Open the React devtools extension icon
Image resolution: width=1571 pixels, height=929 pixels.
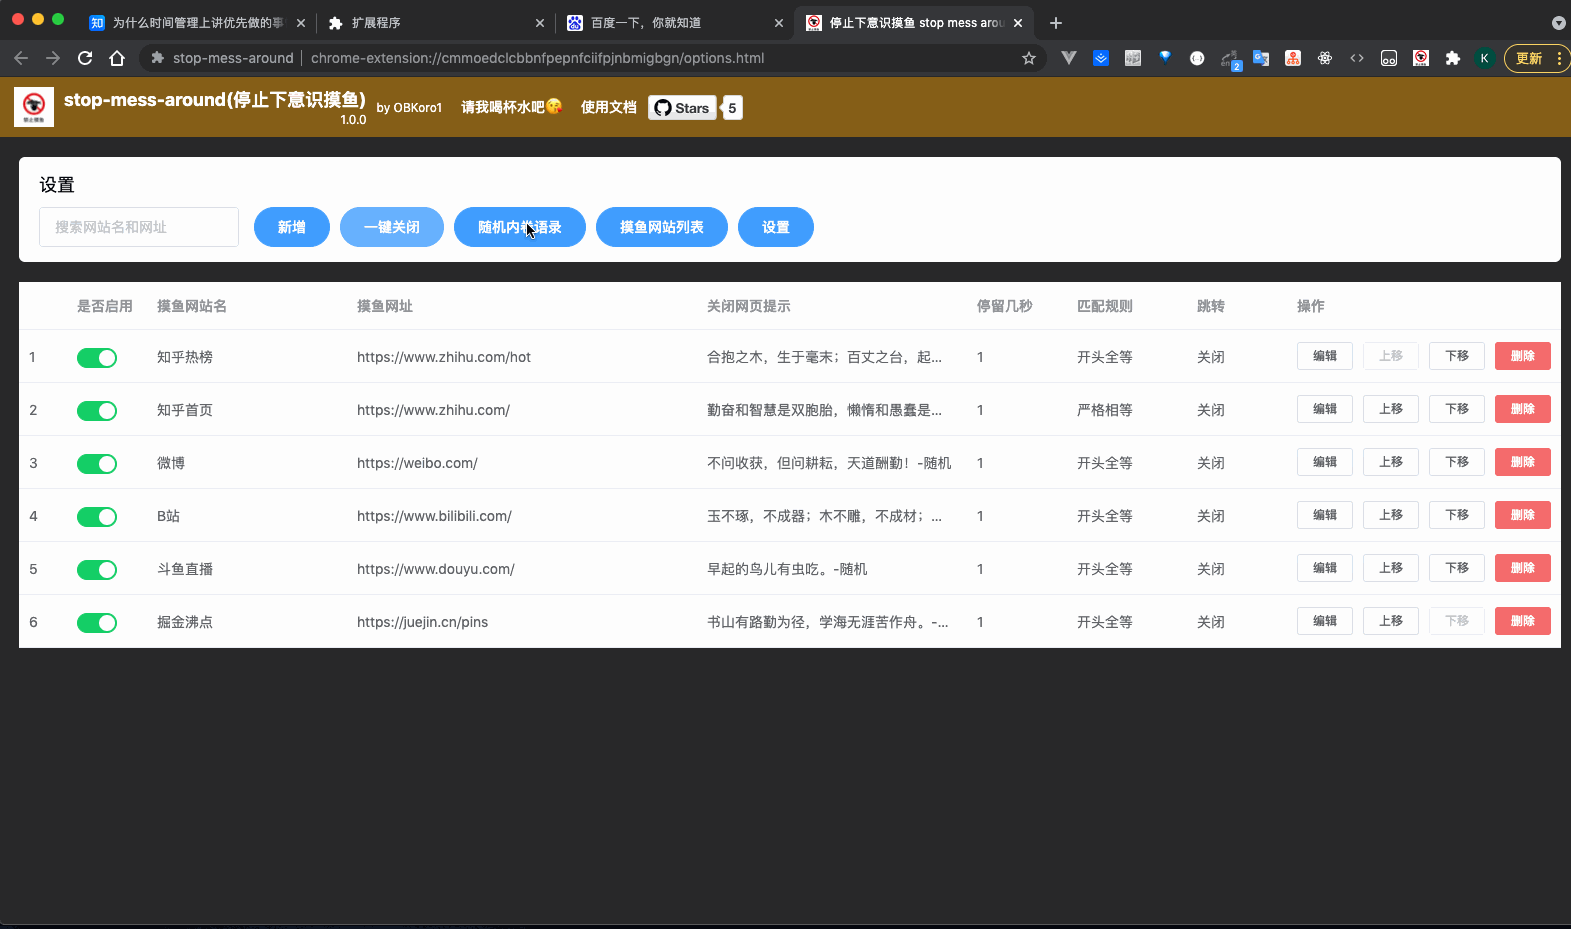point(1325,58)
